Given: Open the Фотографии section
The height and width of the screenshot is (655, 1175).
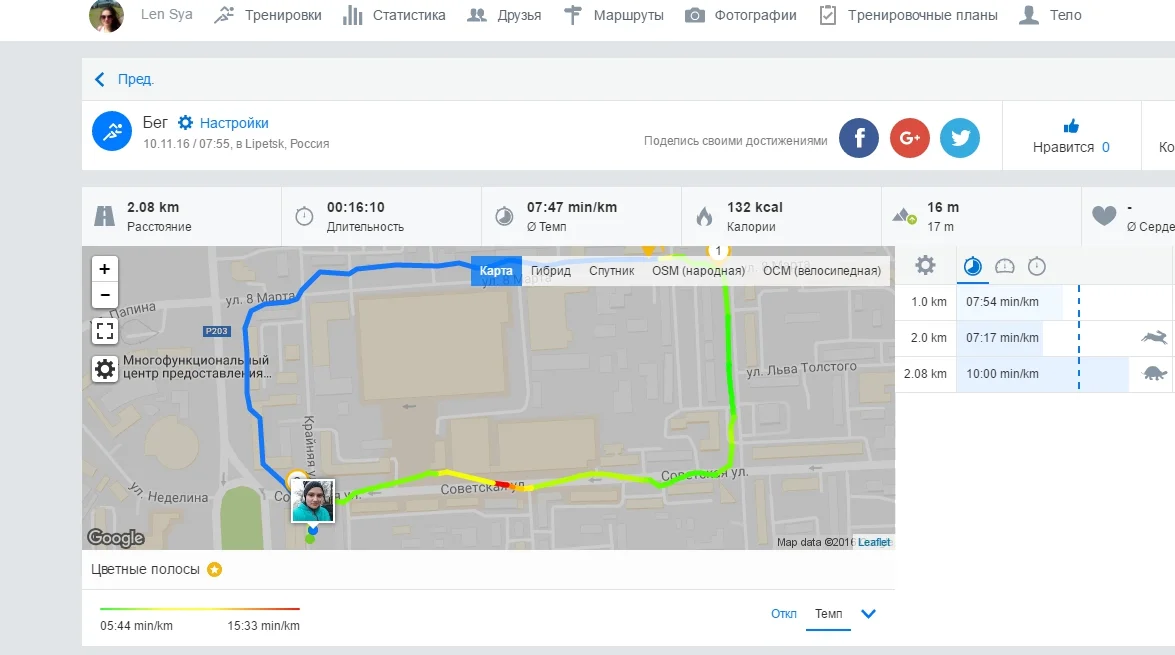Looking at the screenshot, I should click(740, 15).
